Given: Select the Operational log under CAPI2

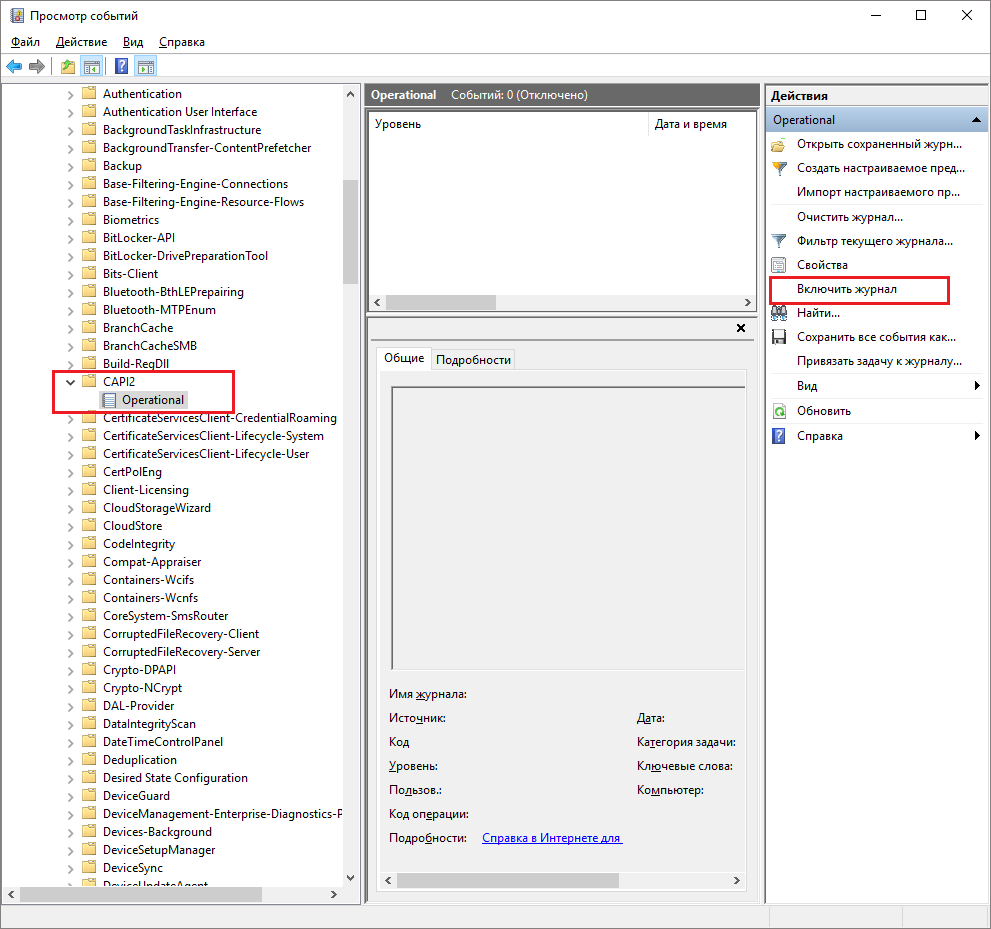Looking at the screenshot, I should click(153, 400).
